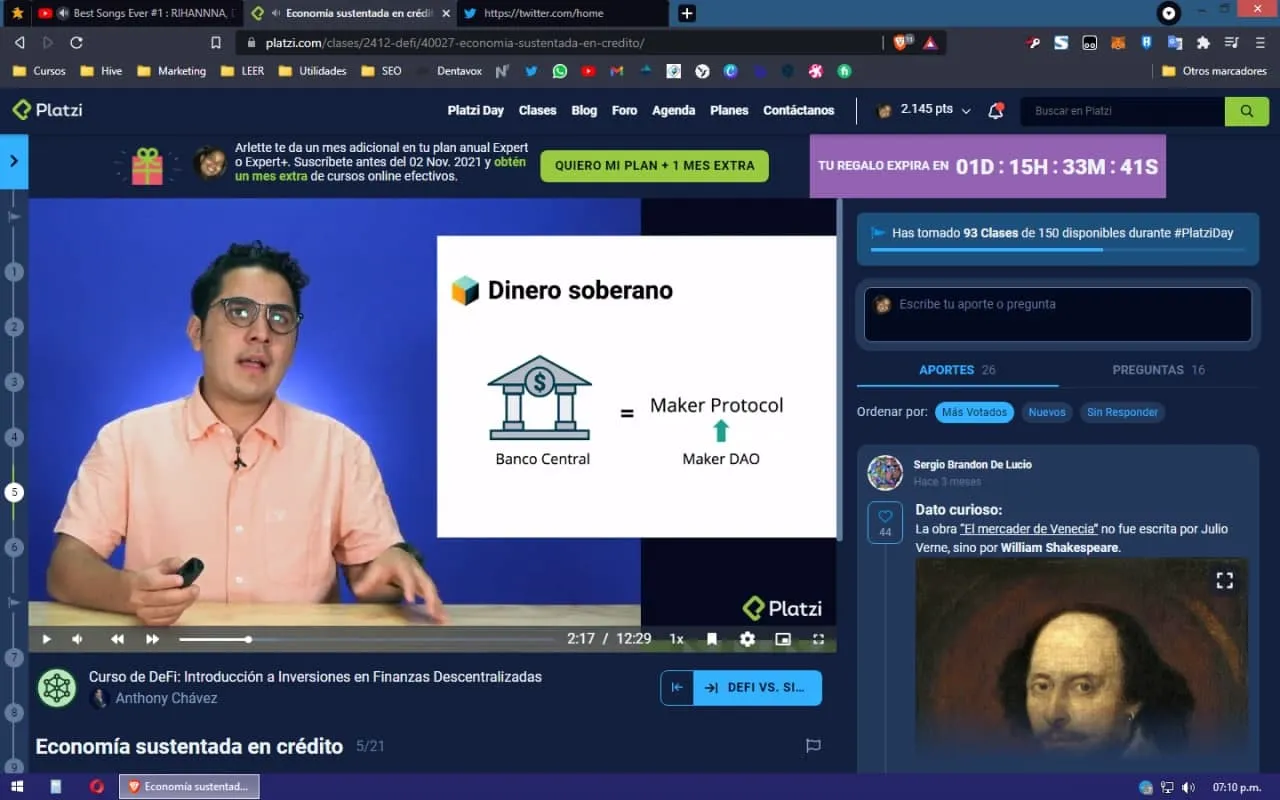Open the Agenda menu item
1280x800 pixels.
674,110
